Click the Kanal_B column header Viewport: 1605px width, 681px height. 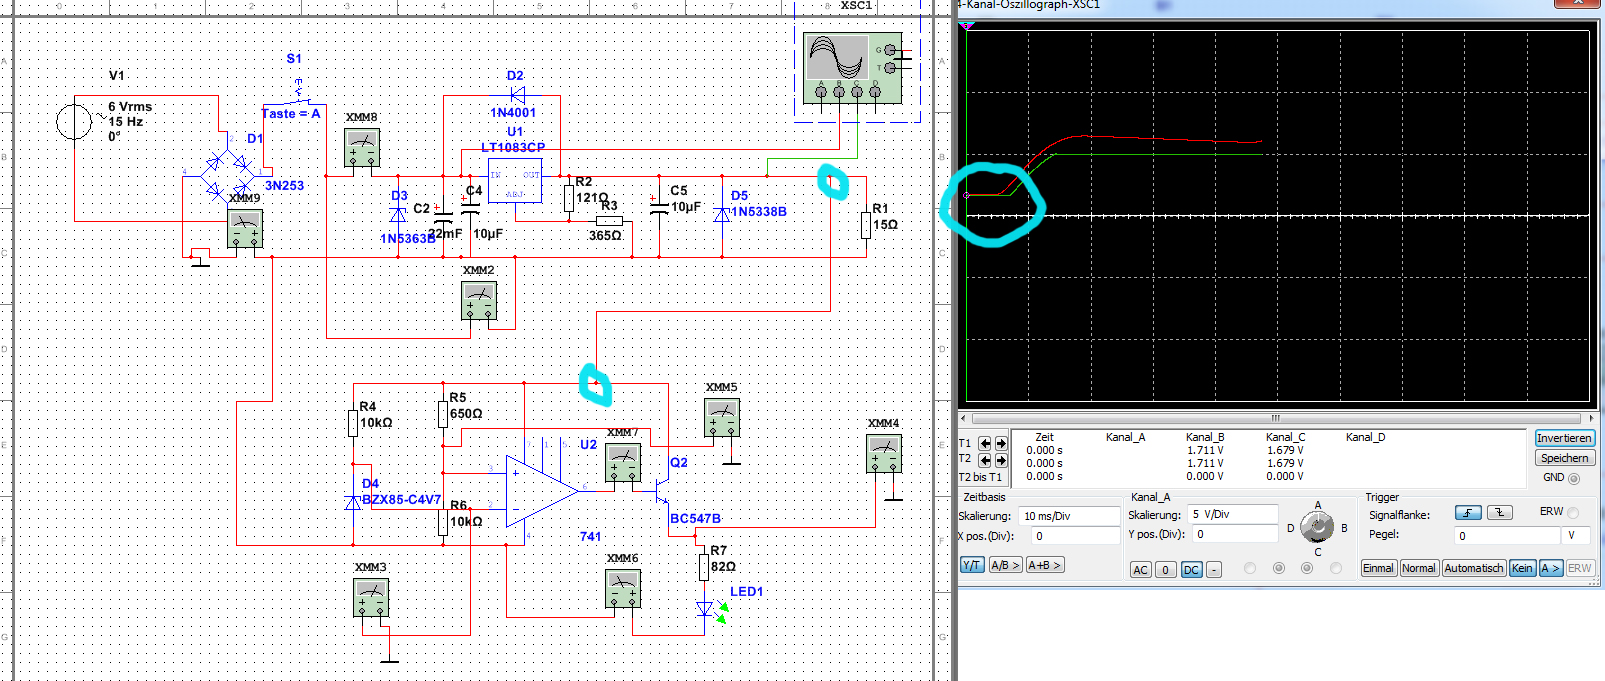1205,437
